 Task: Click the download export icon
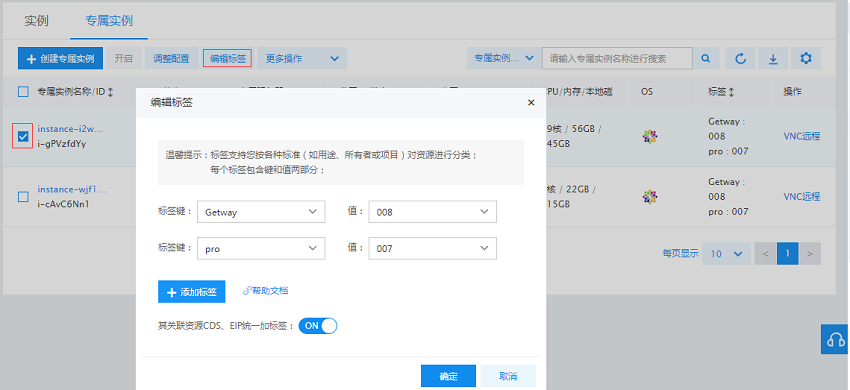click(773, 58)
